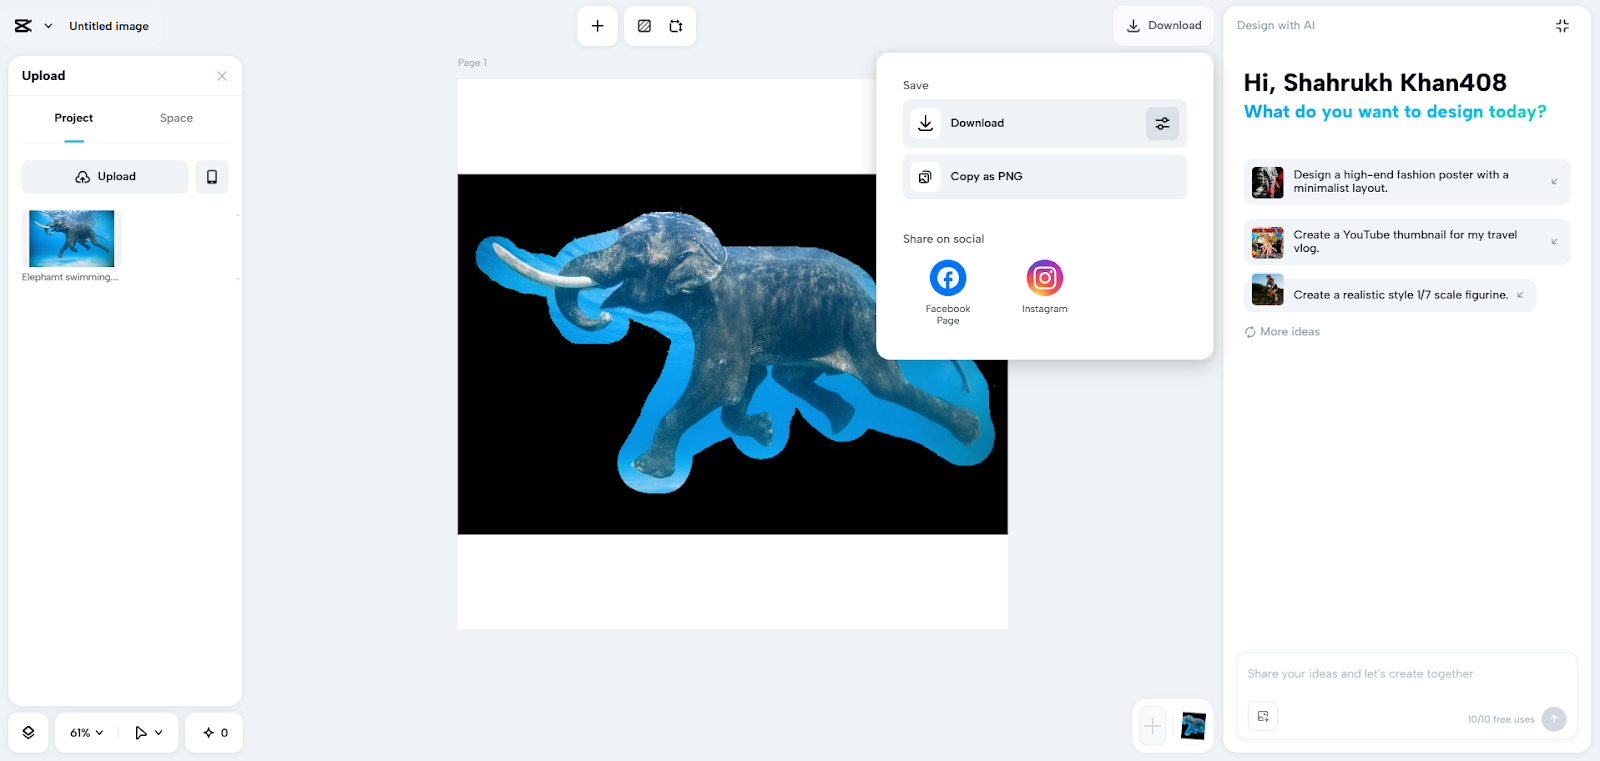Click the share your ideas text field
The image size is (1600, 761).
(x=1400, y=674)
